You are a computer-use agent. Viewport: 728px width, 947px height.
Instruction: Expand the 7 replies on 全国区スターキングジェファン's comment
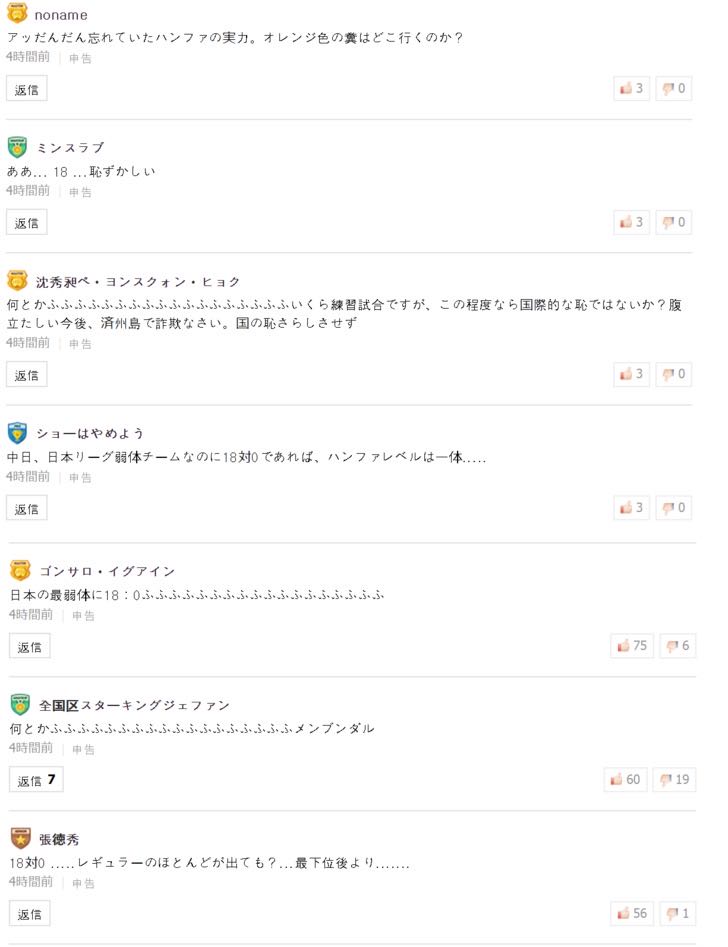pyautogui.click(x=36, y=781)
